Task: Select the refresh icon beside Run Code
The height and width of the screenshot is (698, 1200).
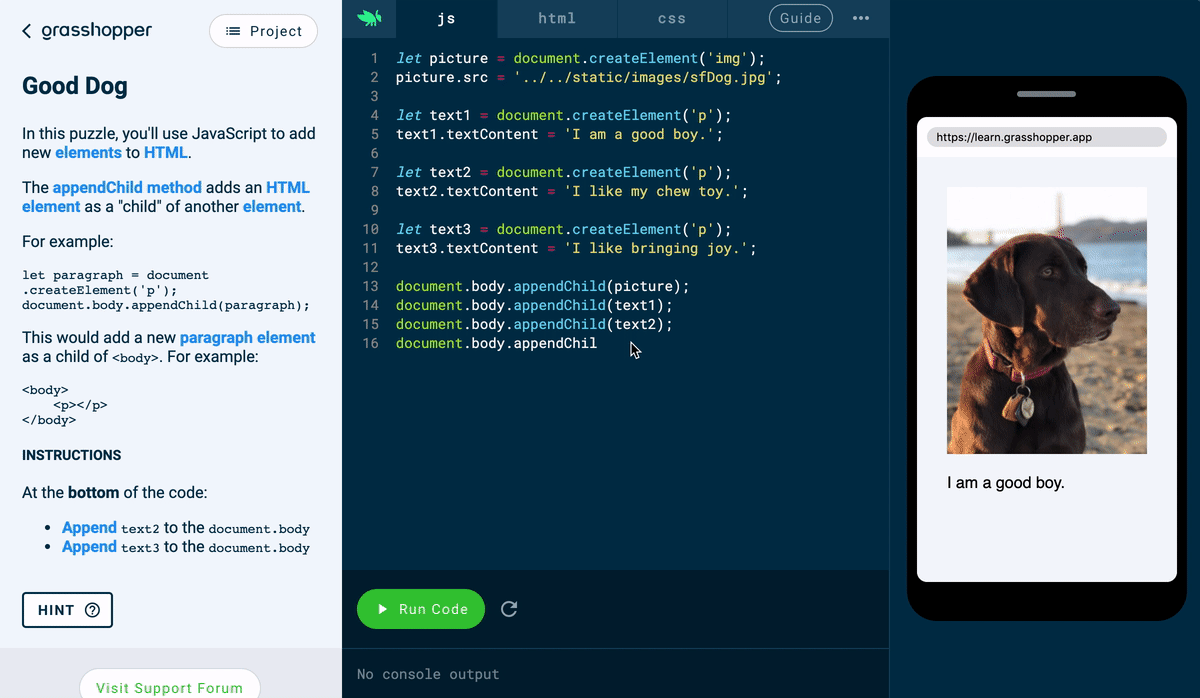Action: [x=509, y=608]
